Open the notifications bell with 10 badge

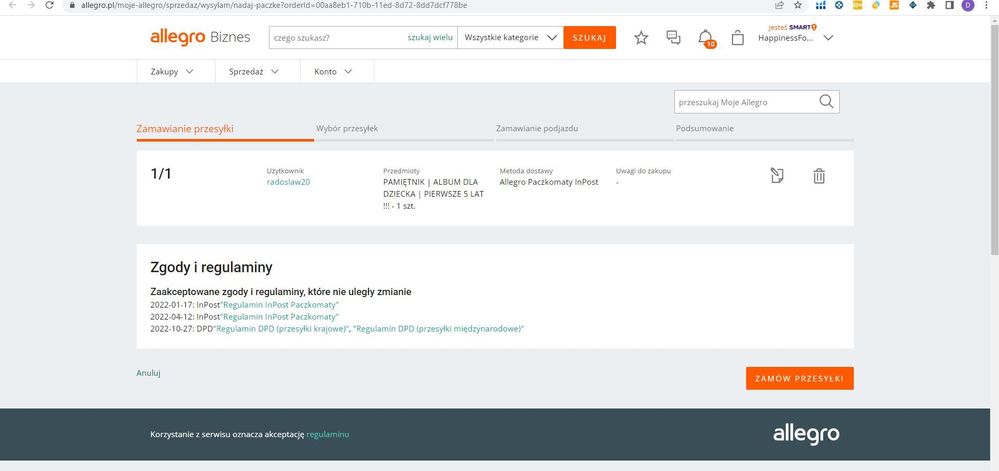click(706, 38)
